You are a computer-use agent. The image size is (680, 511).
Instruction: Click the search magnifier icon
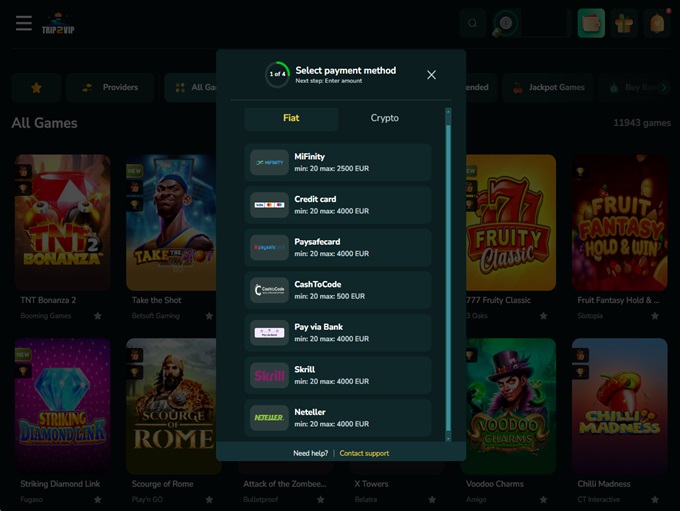tap(473, 23)
